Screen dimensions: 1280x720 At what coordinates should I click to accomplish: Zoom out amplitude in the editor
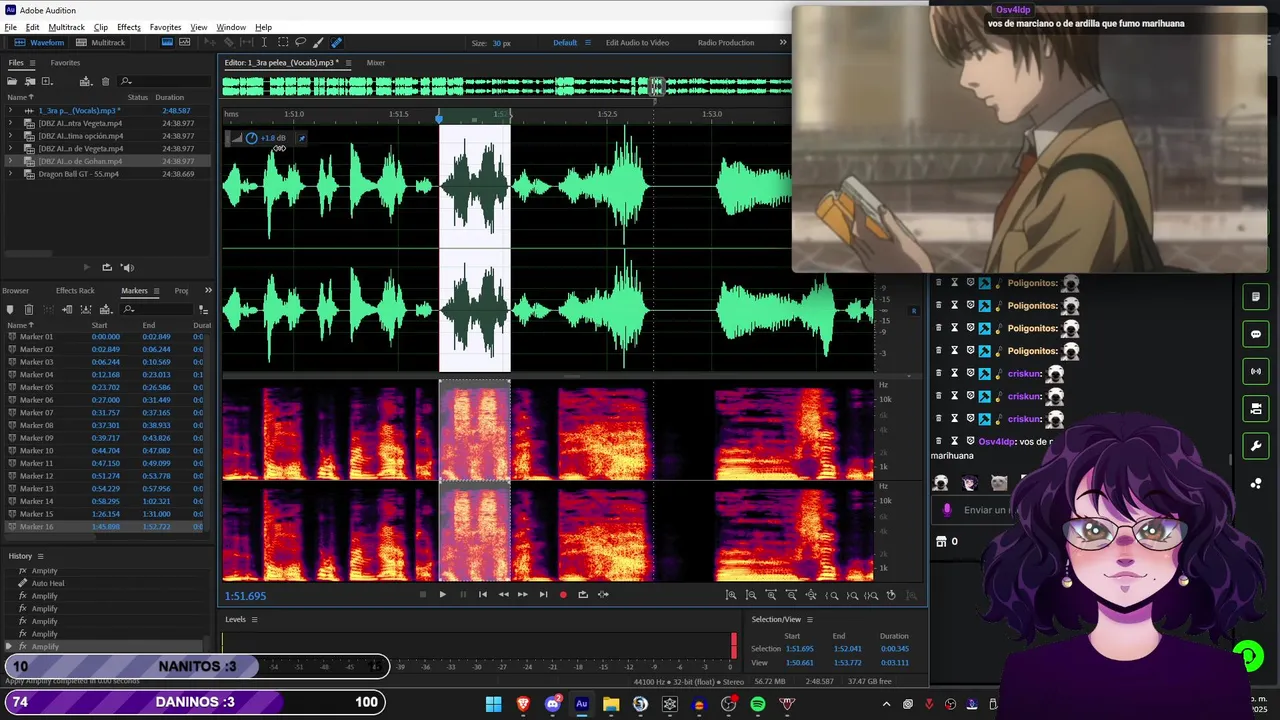click(x=751, y=595)
